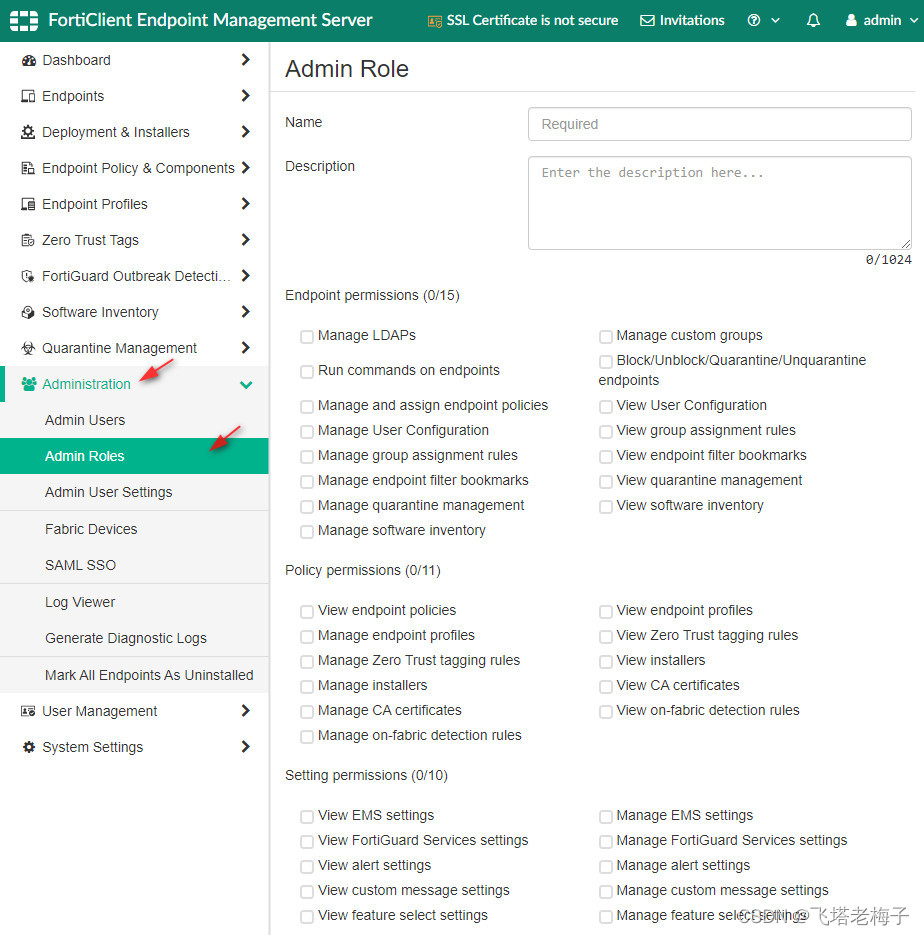Image resolution: width=924 pixels, height=935 pixels.
Task: Click SSL Certificate is not secure text
Action: click(532, 20)
